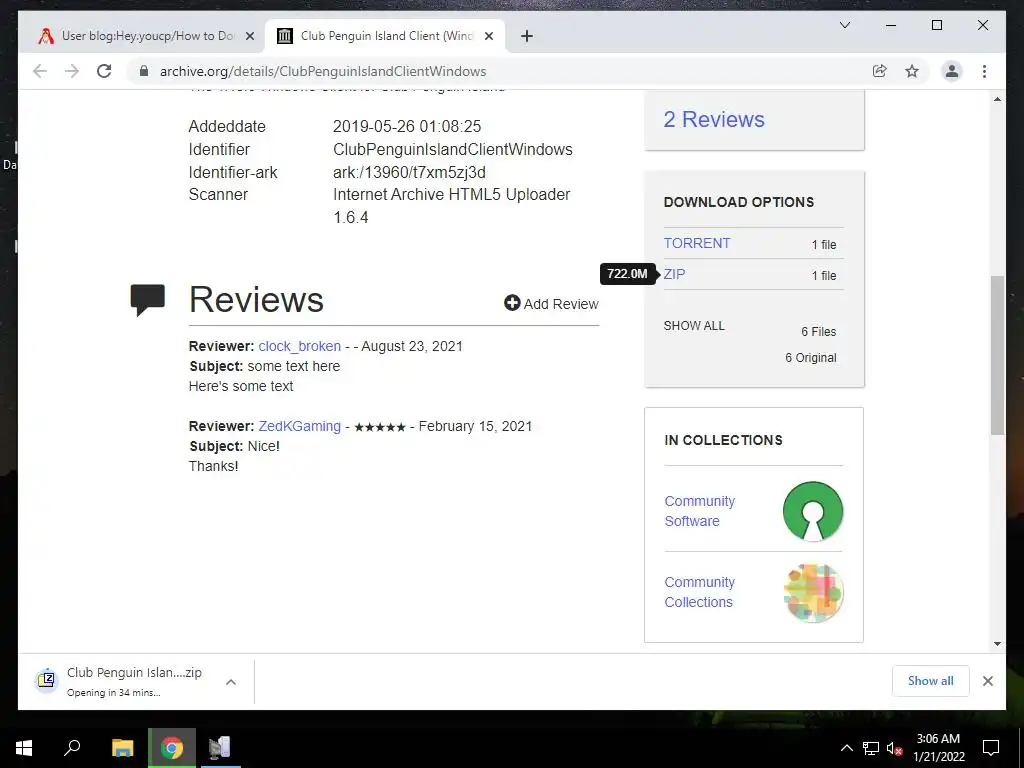Open the tab search chevron
The height and width of the screenshot is (768, 1024).
(844, 25)
